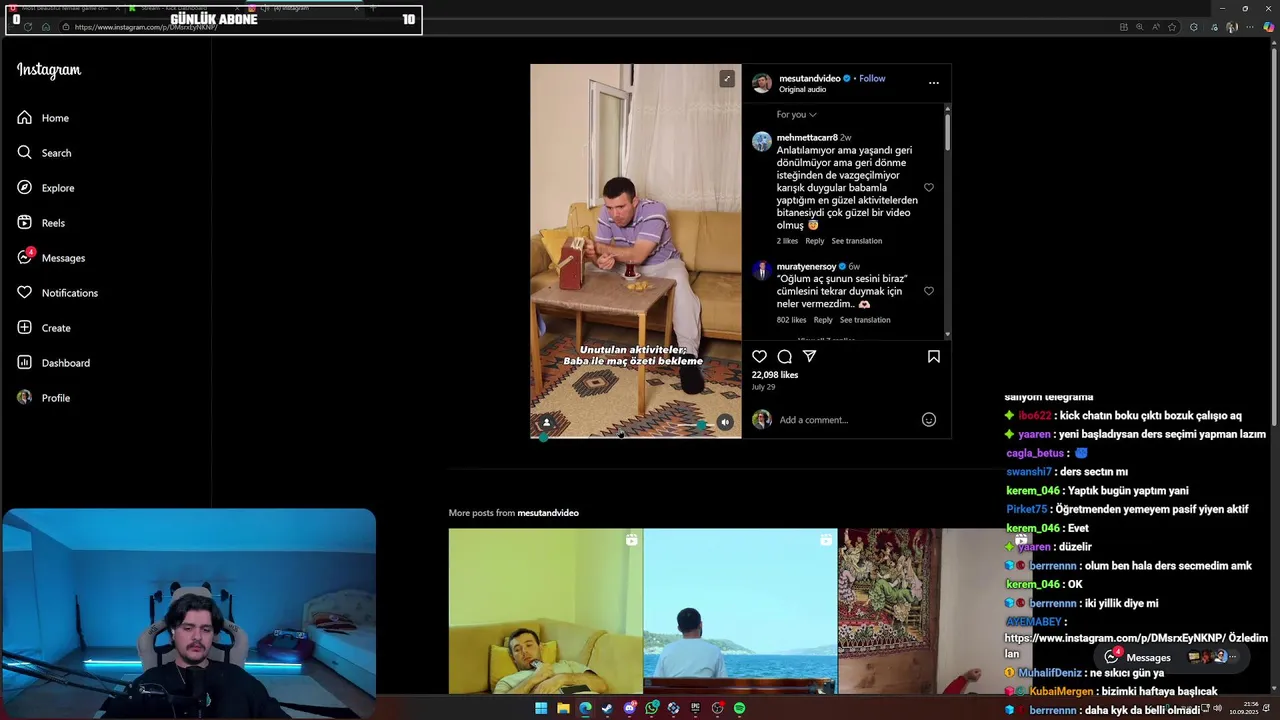Open Reels in Instagram sidebar
This screenshot has width=1280, height=720.
point(41,223)
